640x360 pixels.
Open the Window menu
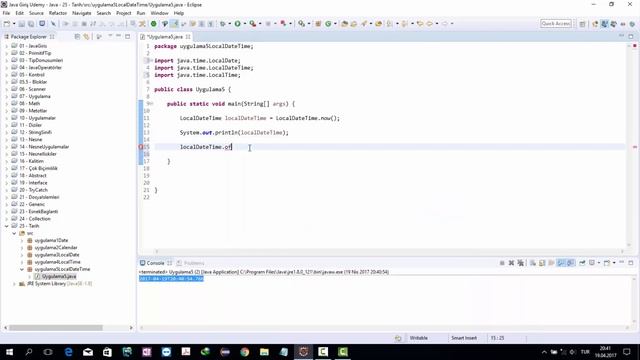[x=160, y=13]
